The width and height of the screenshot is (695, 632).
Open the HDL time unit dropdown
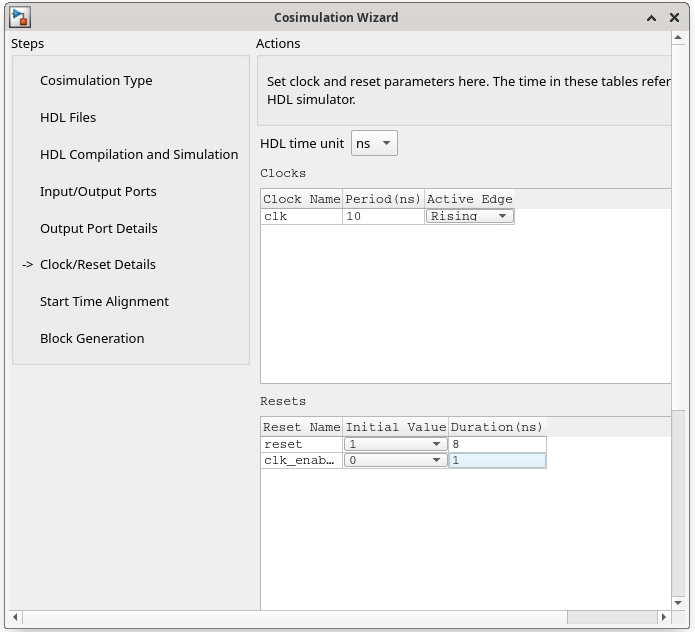pyautogui.click(x=374, y=143)
